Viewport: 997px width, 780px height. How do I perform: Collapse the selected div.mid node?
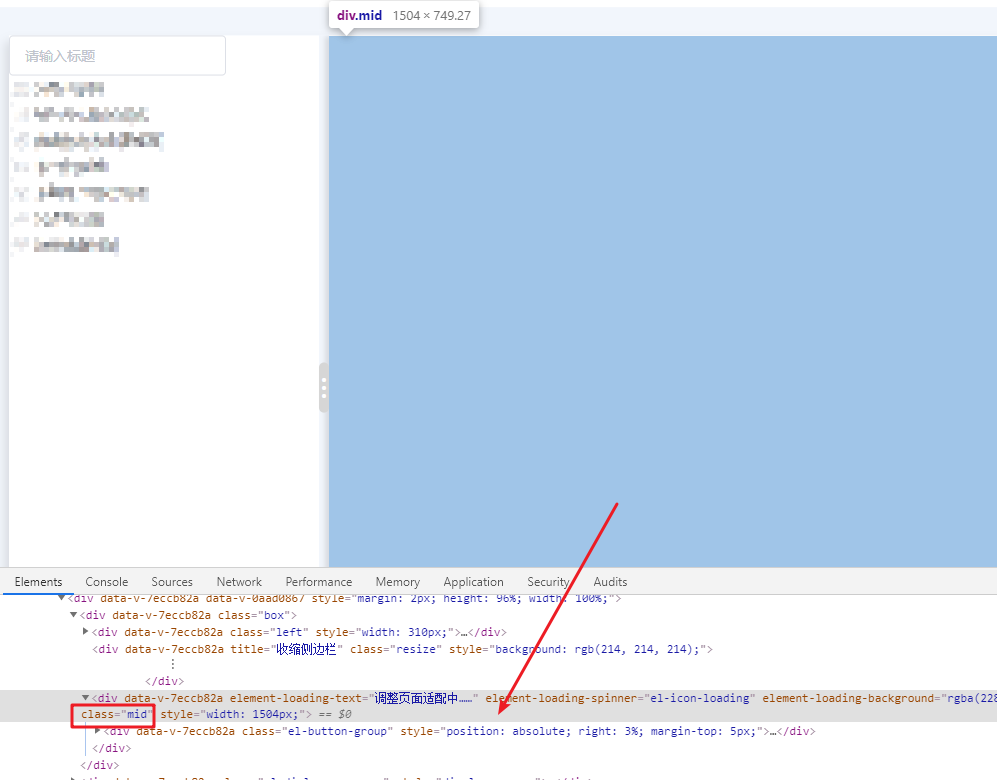(x=86, y=698)
